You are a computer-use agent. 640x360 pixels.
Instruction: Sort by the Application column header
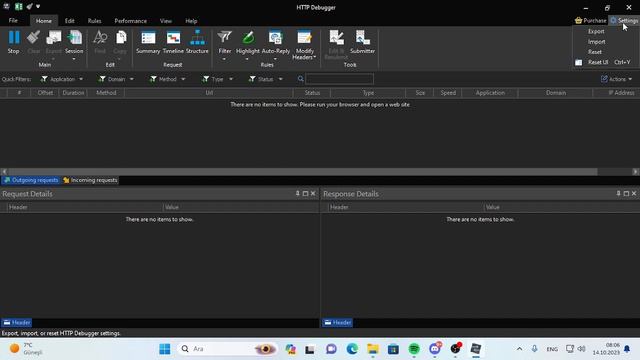[490, 93]
